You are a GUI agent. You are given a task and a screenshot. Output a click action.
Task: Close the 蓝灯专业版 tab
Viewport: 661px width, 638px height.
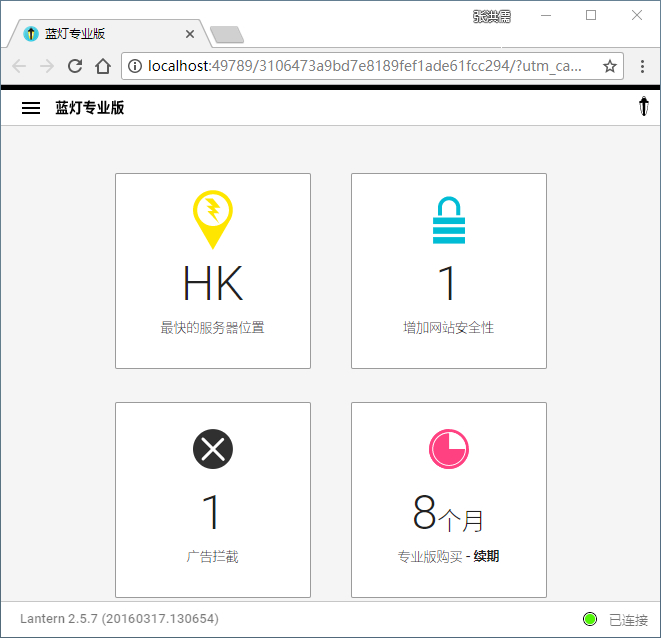[x=190, y=34]
